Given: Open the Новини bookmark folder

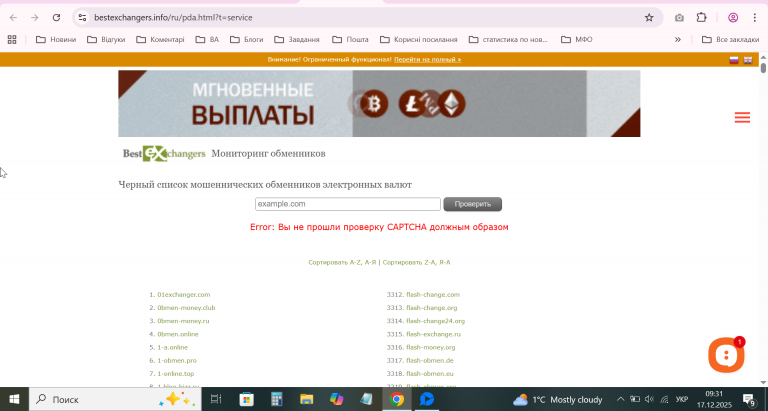Looking at the screenshot, I should click(x=56, y=40).
